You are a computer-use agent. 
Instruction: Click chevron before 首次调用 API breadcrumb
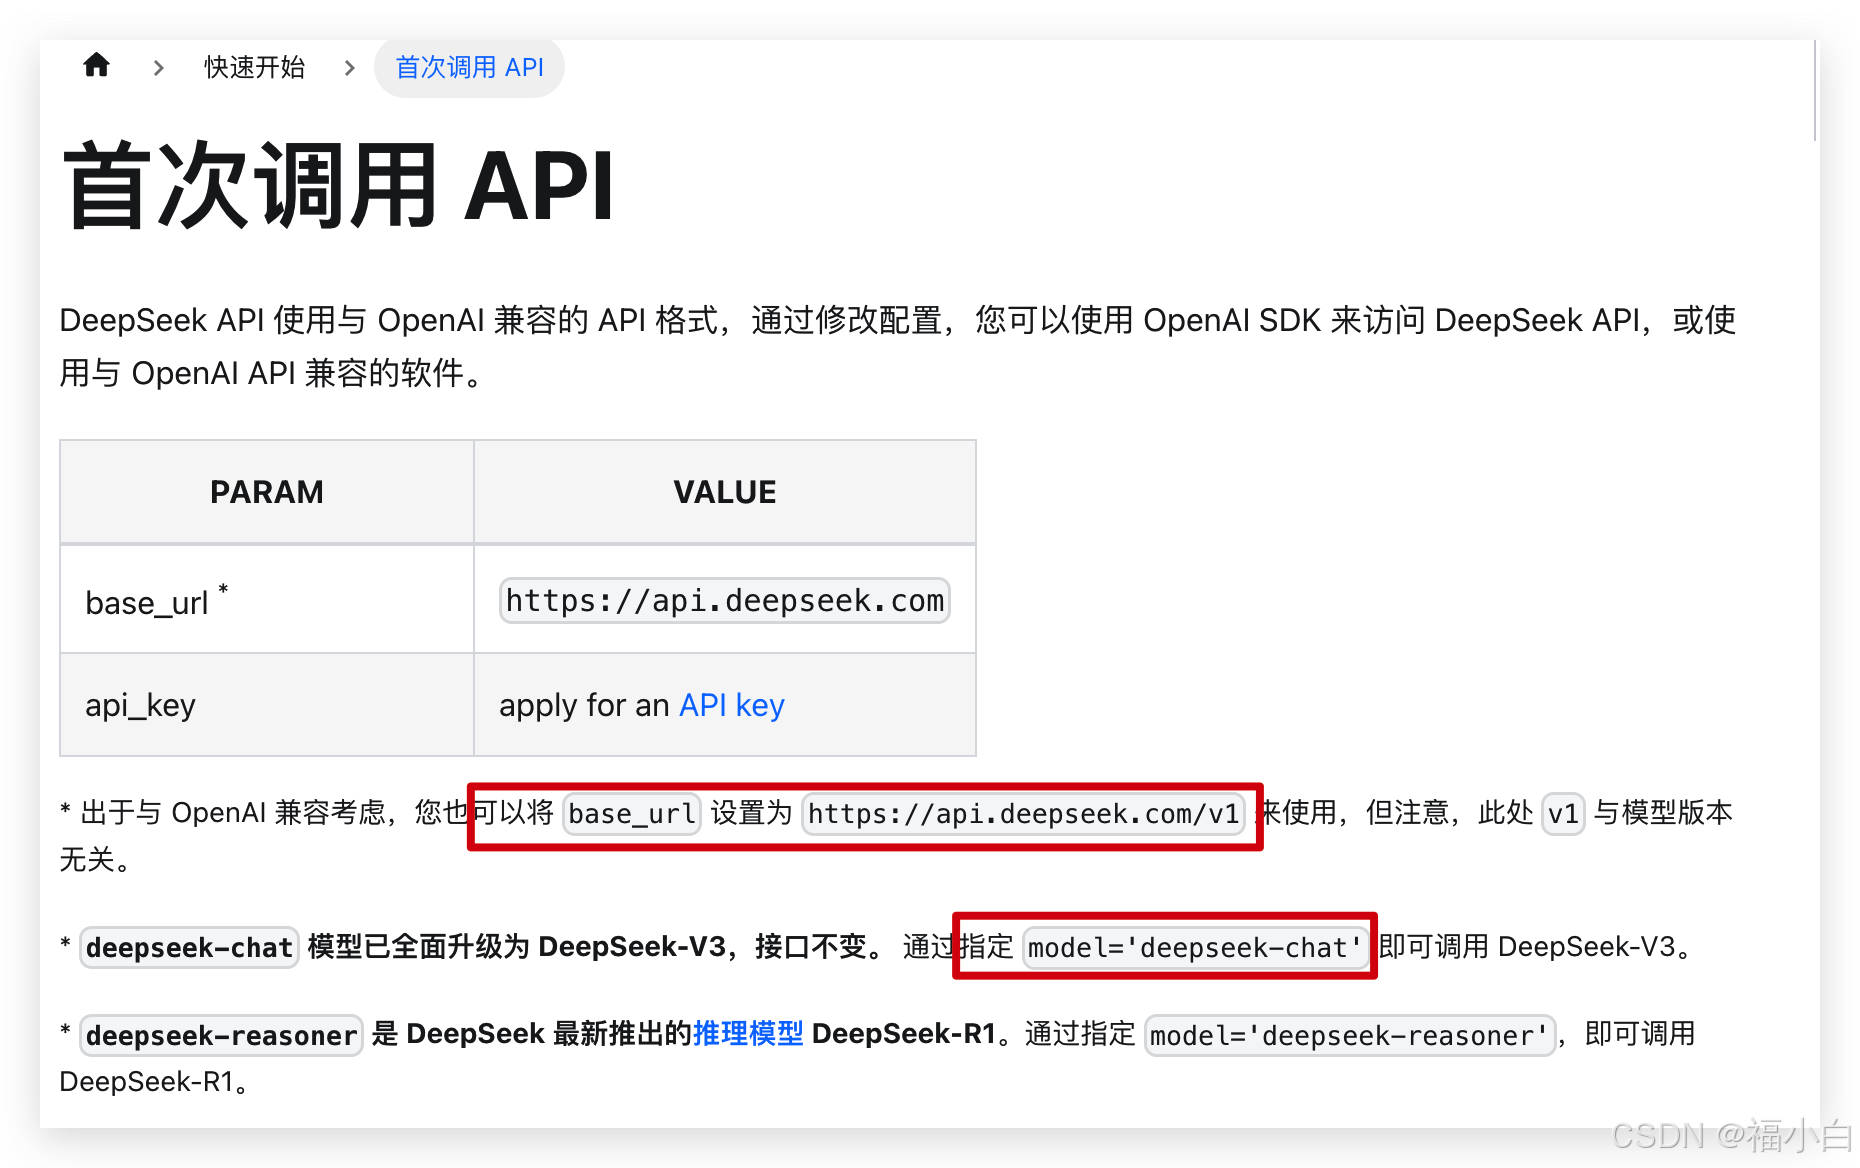coord(349,67)
